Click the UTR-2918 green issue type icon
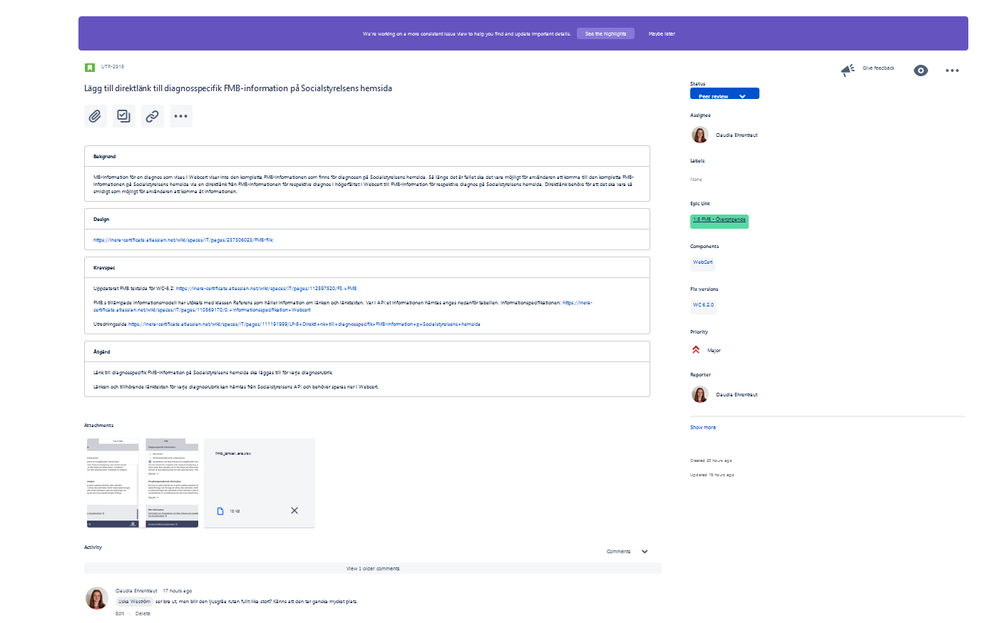999x623 pixels. 87,67
